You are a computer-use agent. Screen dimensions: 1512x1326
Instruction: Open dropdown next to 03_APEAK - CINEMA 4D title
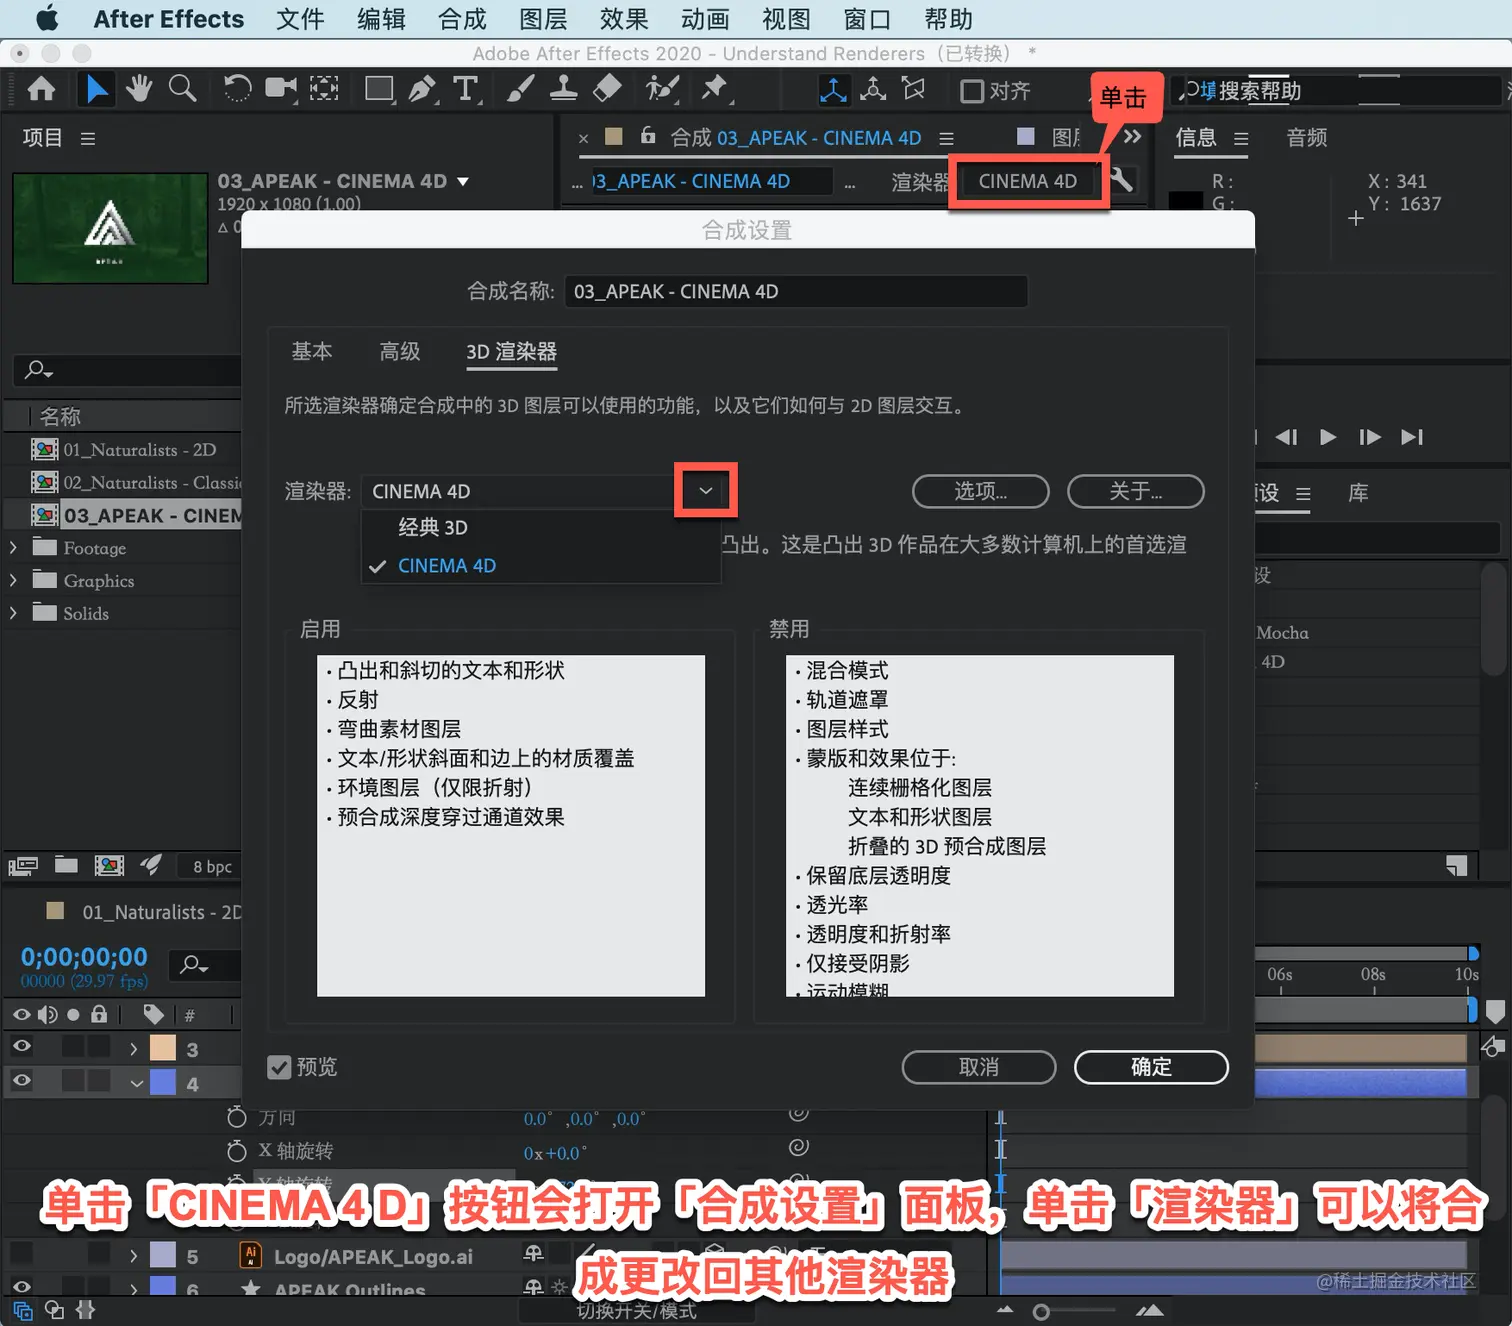463,181
